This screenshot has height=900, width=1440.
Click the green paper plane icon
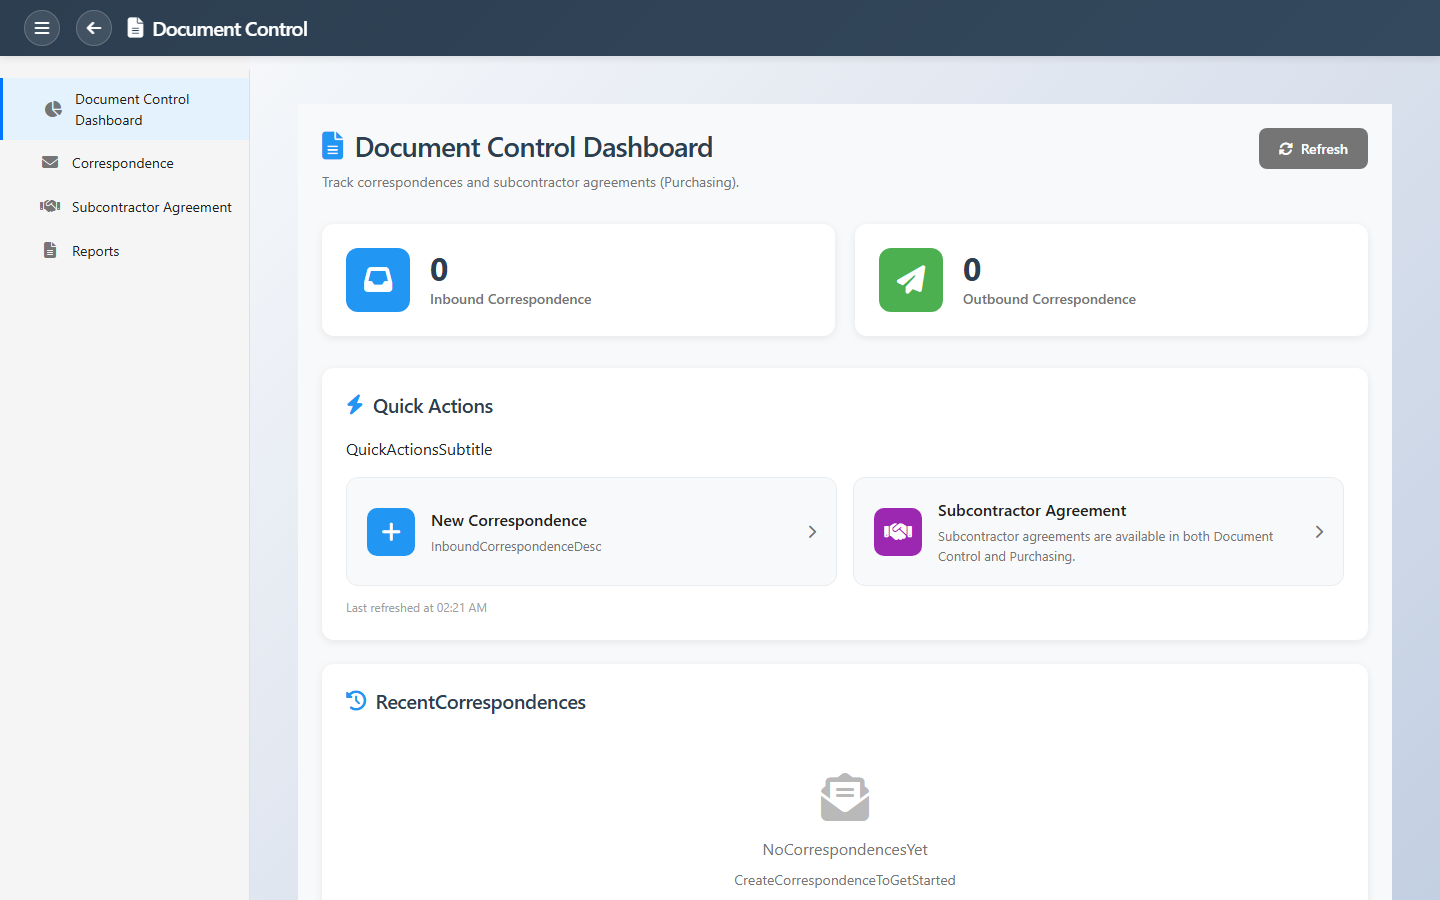tap(911, 280)
